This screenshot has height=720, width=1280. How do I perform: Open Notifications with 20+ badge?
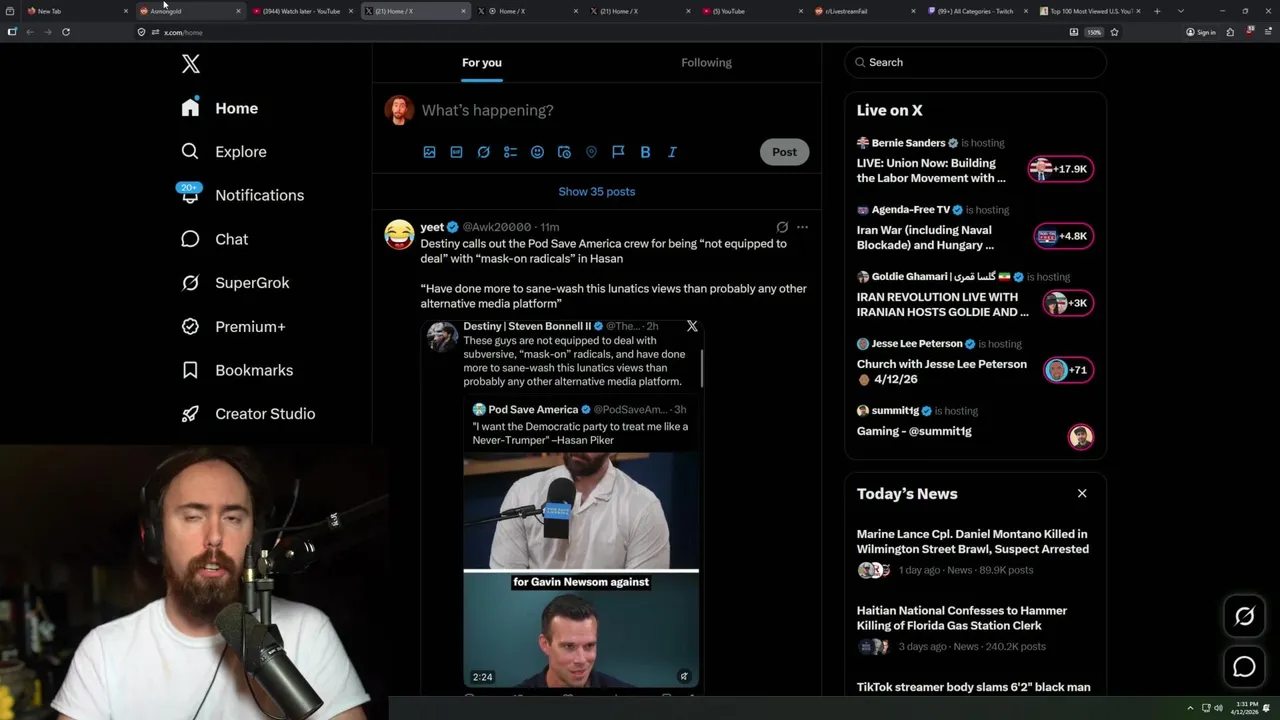tap(242, 195)
